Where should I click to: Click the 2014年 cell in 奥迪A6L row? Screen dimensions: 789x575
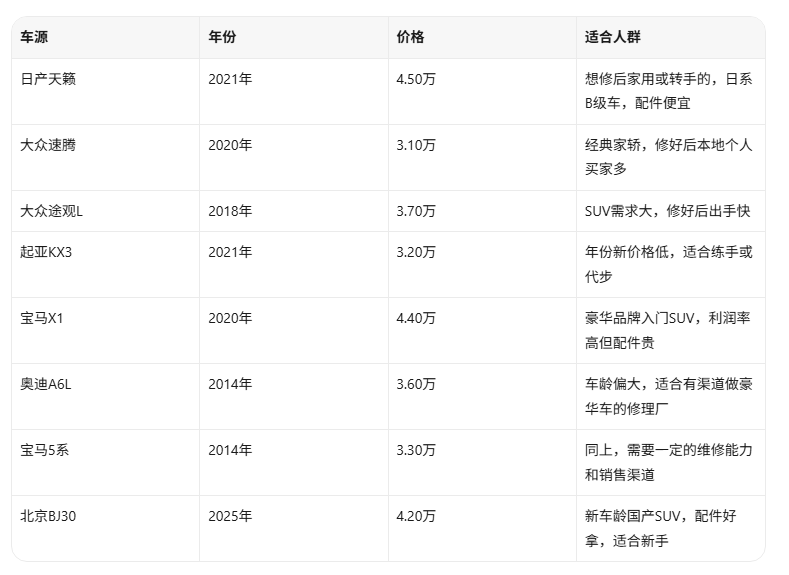294,396
